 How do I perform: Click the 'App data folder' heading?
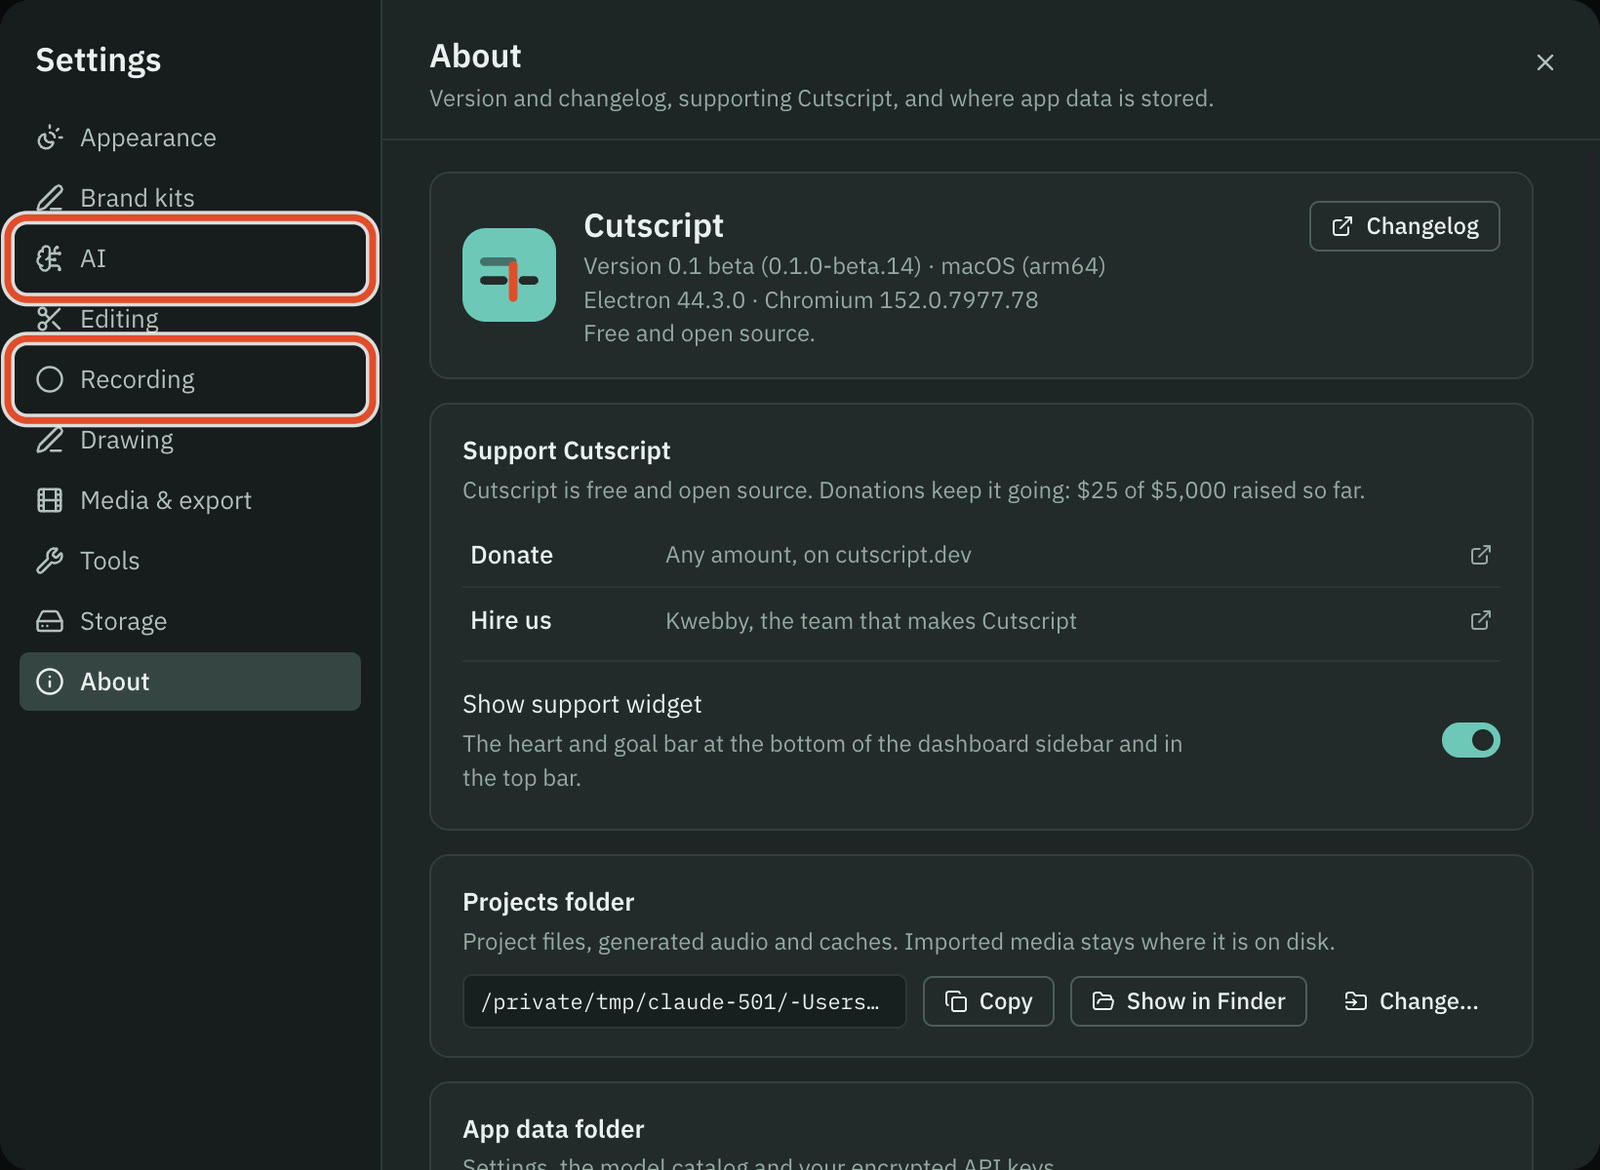553,1129
